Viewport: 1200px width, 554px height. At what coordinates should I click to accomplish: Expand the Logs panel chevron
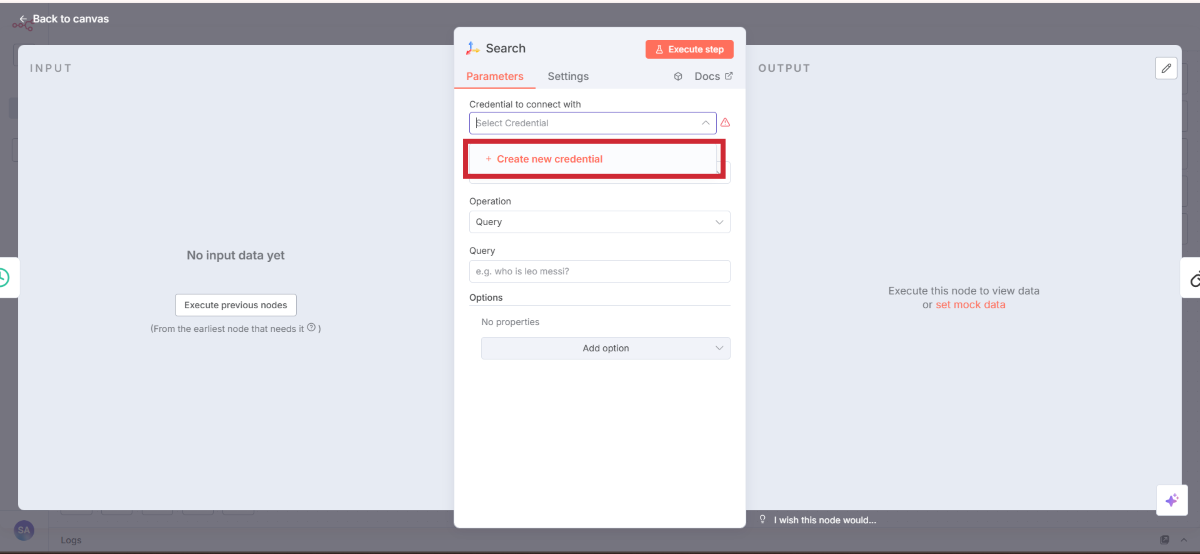[x=1184, y=540]
